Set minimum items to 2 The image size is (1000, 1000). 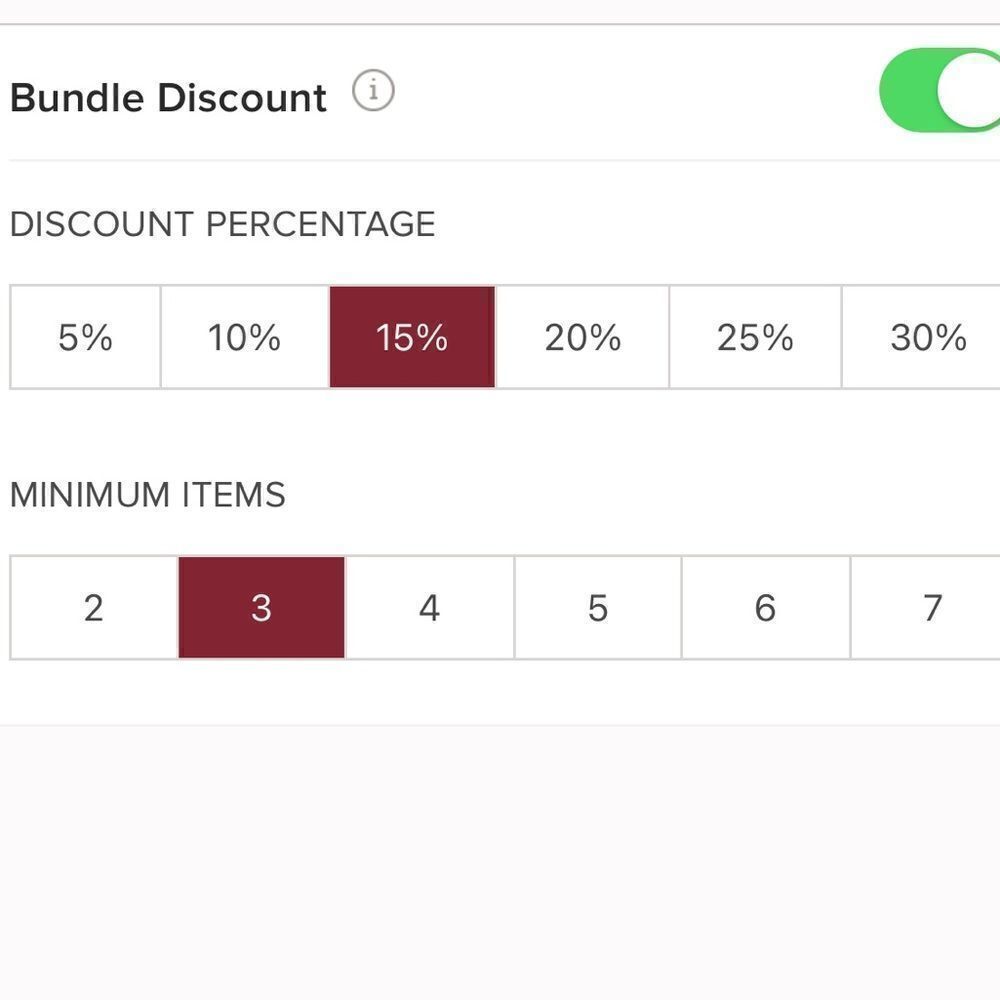[x=94, y=607]
